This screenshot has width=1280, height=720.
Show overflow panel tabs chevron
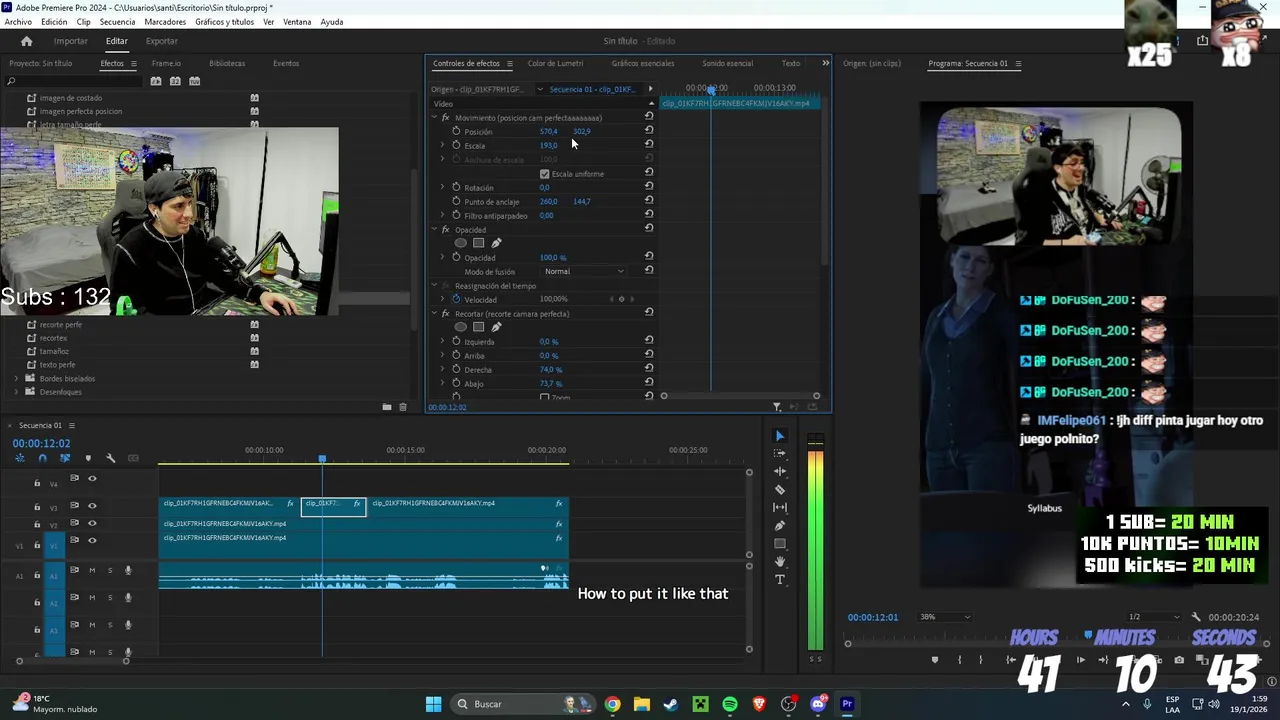[x=825, y=63]
